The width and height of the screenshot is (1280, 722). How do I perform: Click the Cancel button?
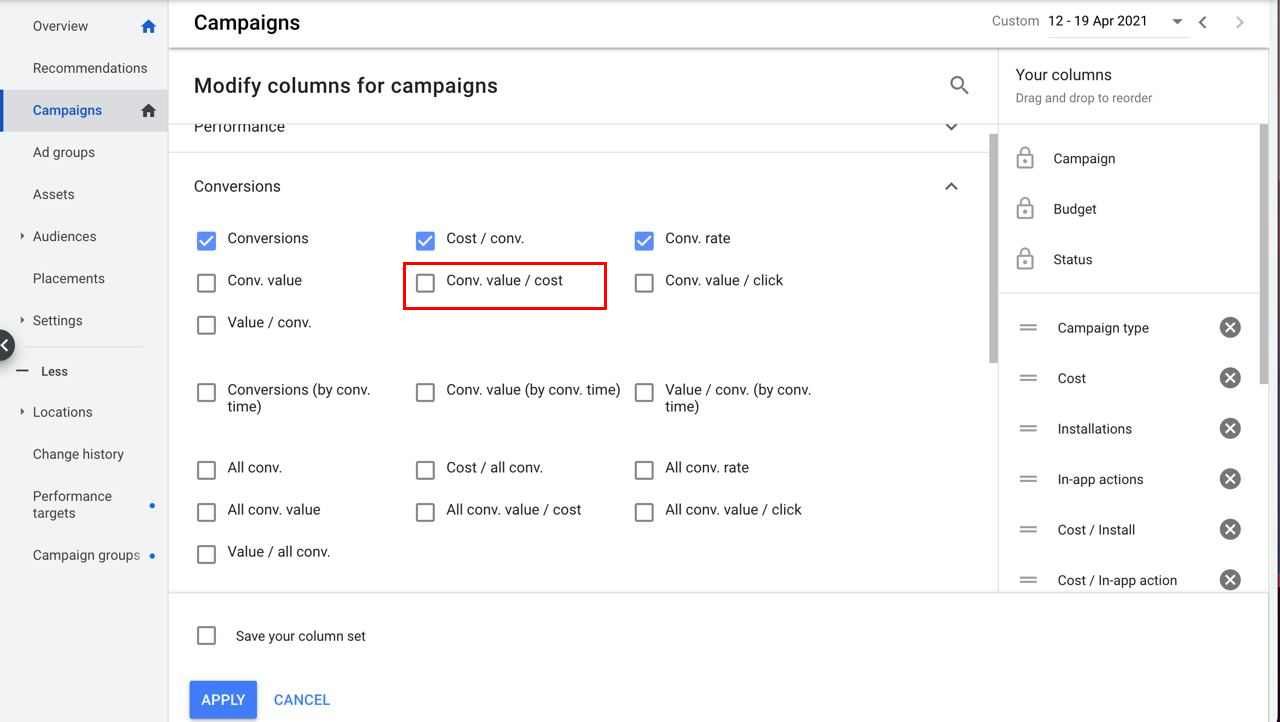pyautogui.click(x=302, y=700)
